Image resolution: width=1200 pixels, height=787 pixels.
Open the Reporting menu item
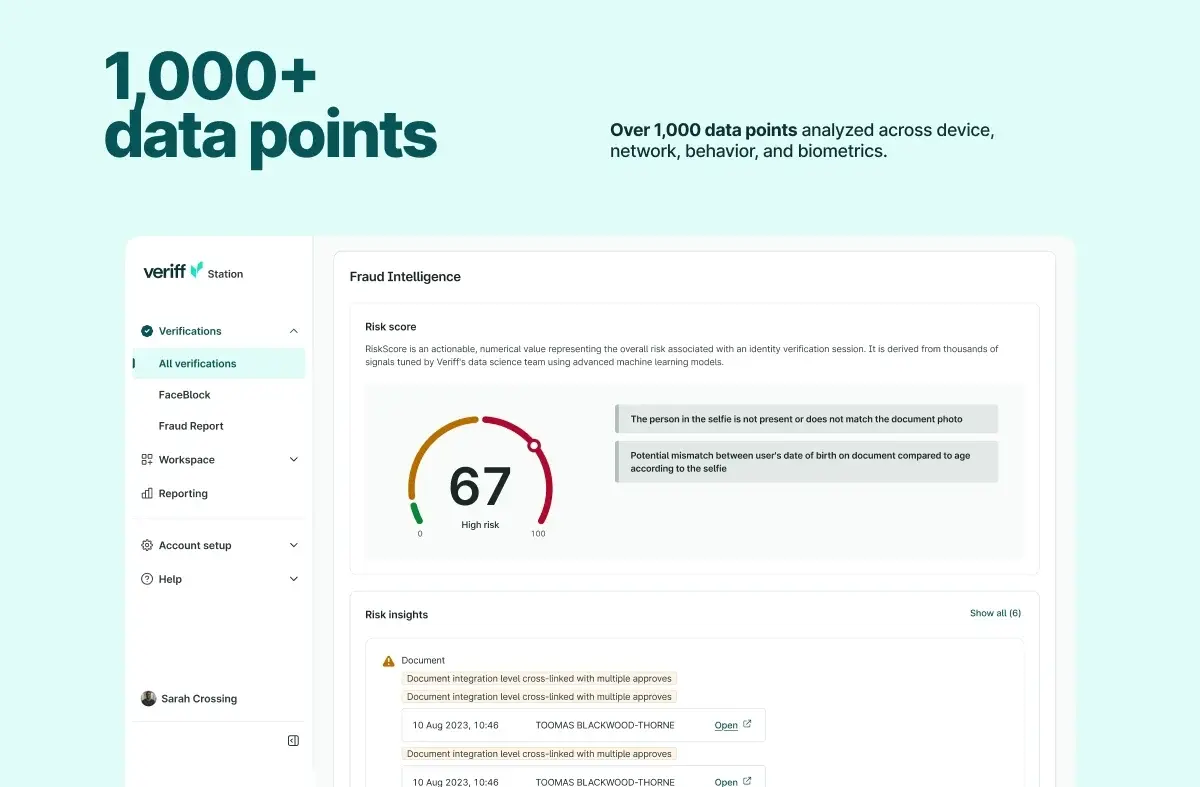183,494
